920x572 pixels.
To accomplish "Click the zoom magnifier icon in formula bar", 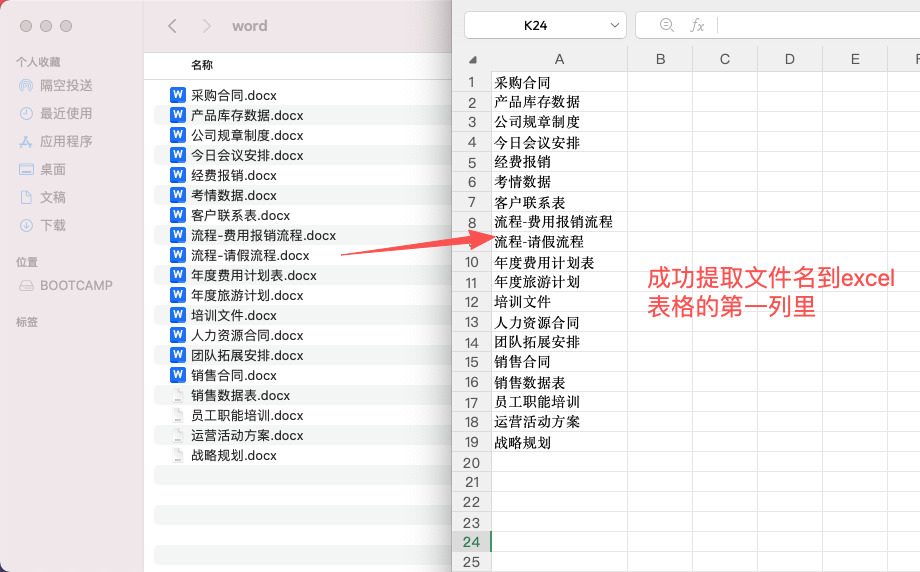I will 667,25.
